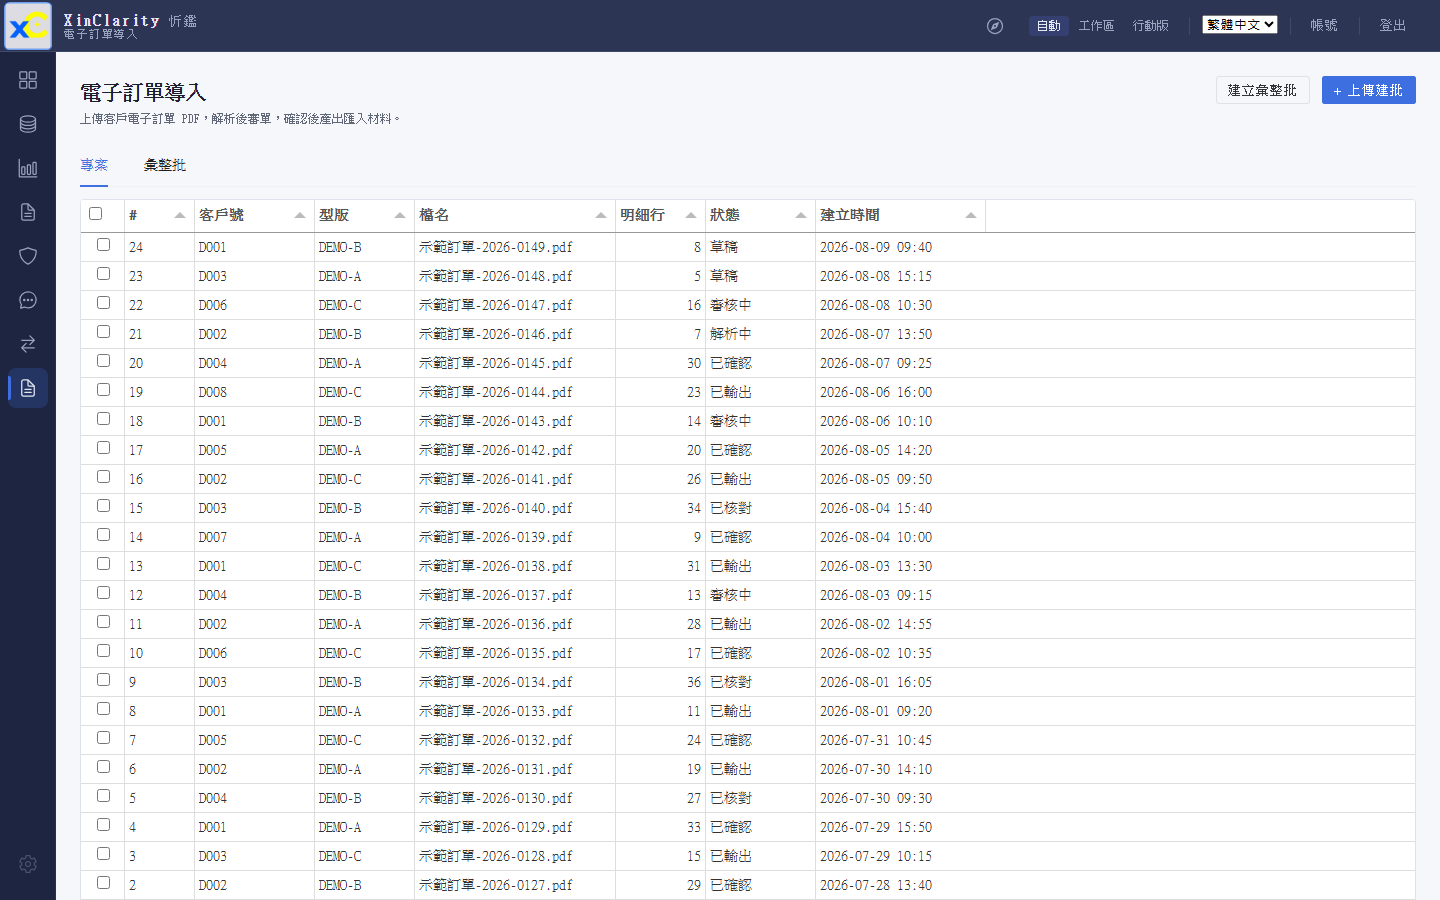This screenshot has height=900, width=1440.
Task: Click file name 示範訂單-2026-0128.pdf
Action: pos(496,856)
